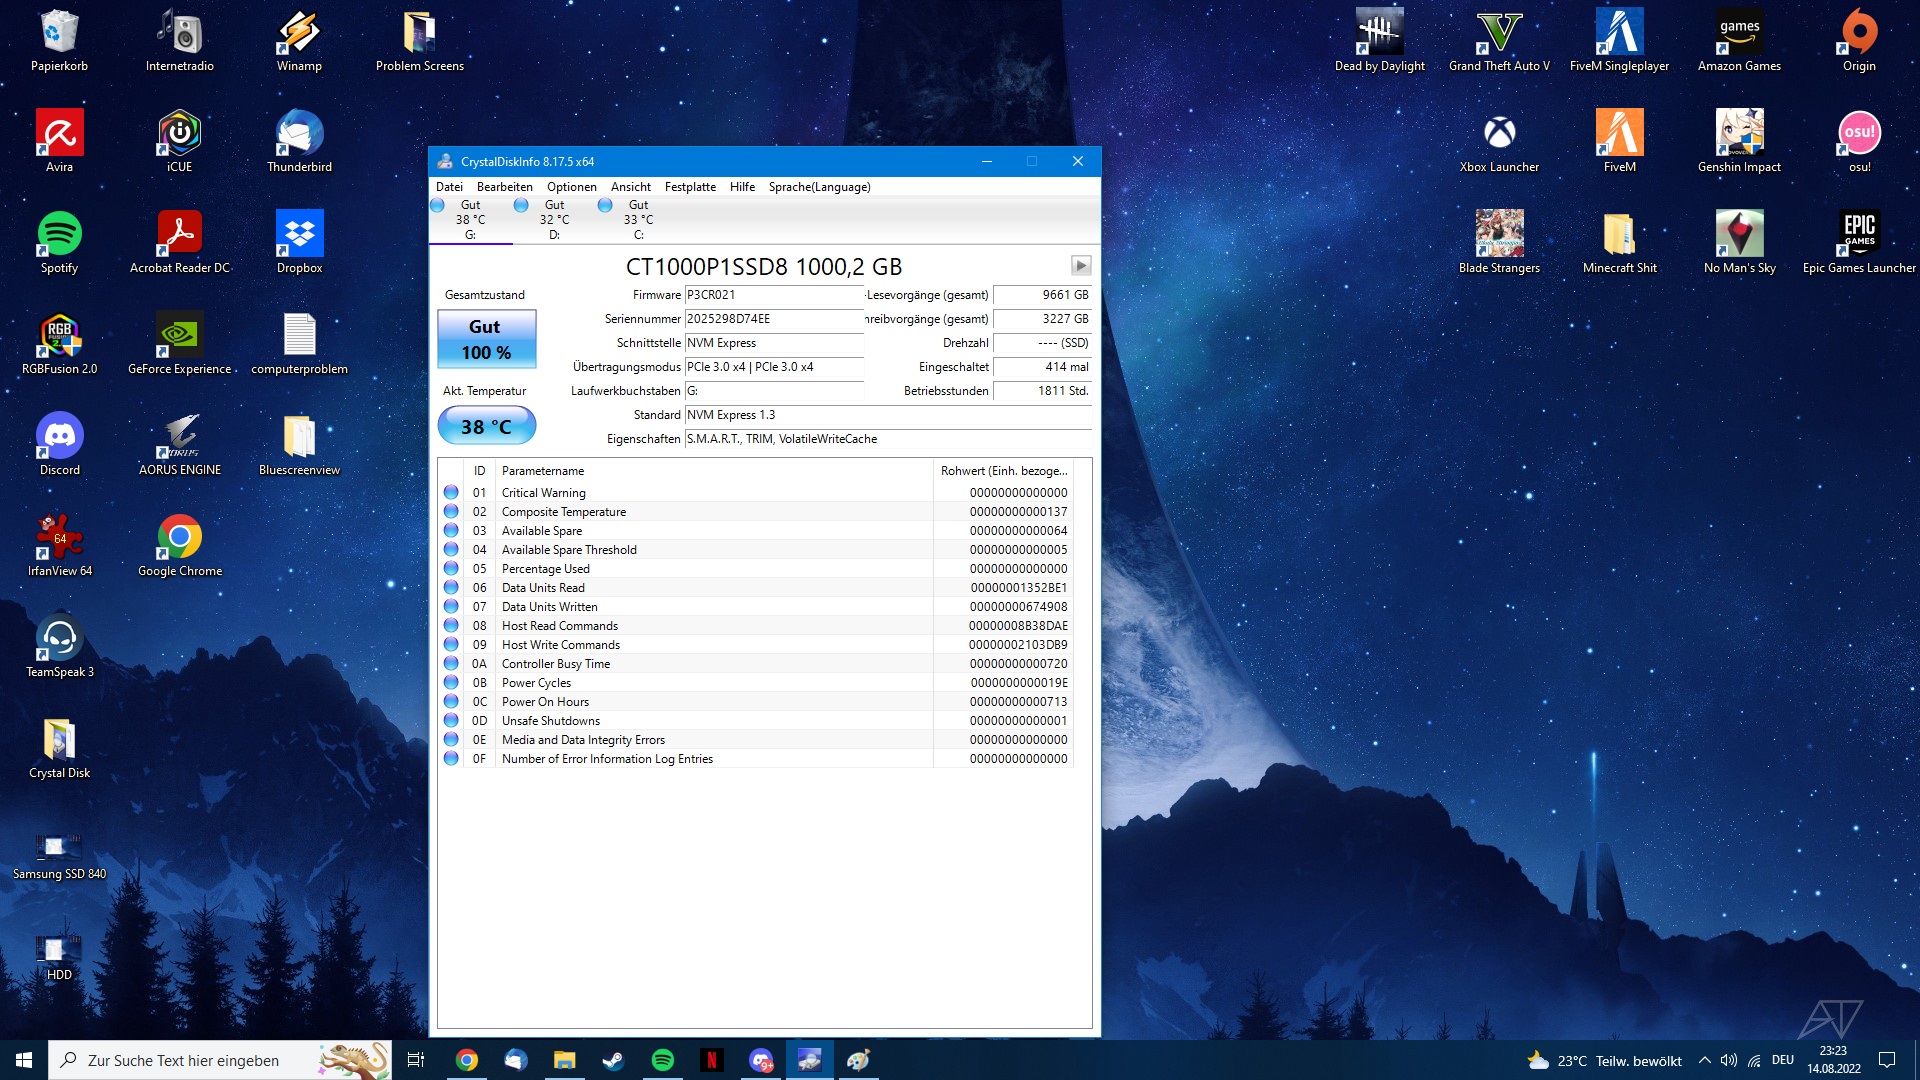Image resolution: width=1920 pixels, height=1080 pixels.
Task: Select the C: drive tab
Action: 638,220
